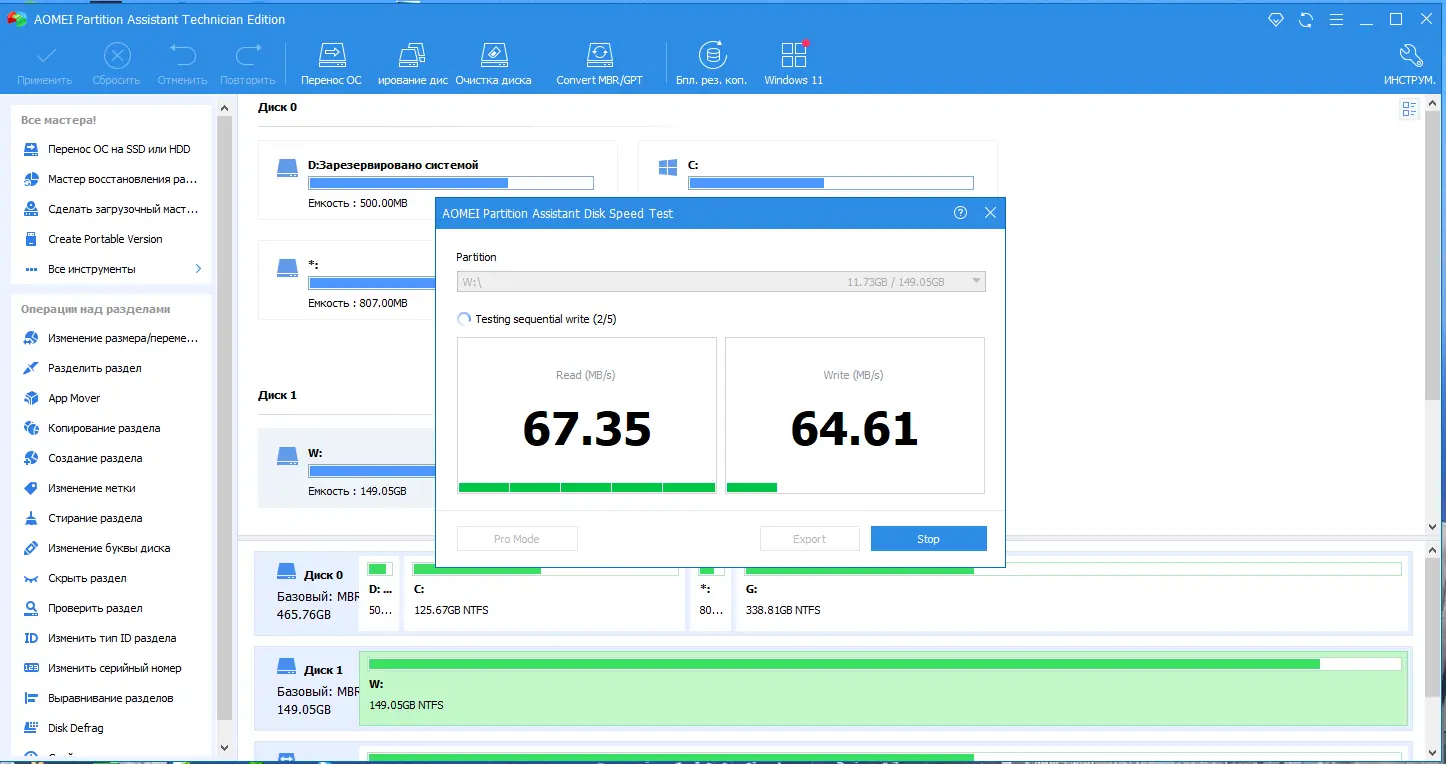1446x764 pixels.
Task: Choose Сделать загрузочный bootable media wizard
Action: 110,209
